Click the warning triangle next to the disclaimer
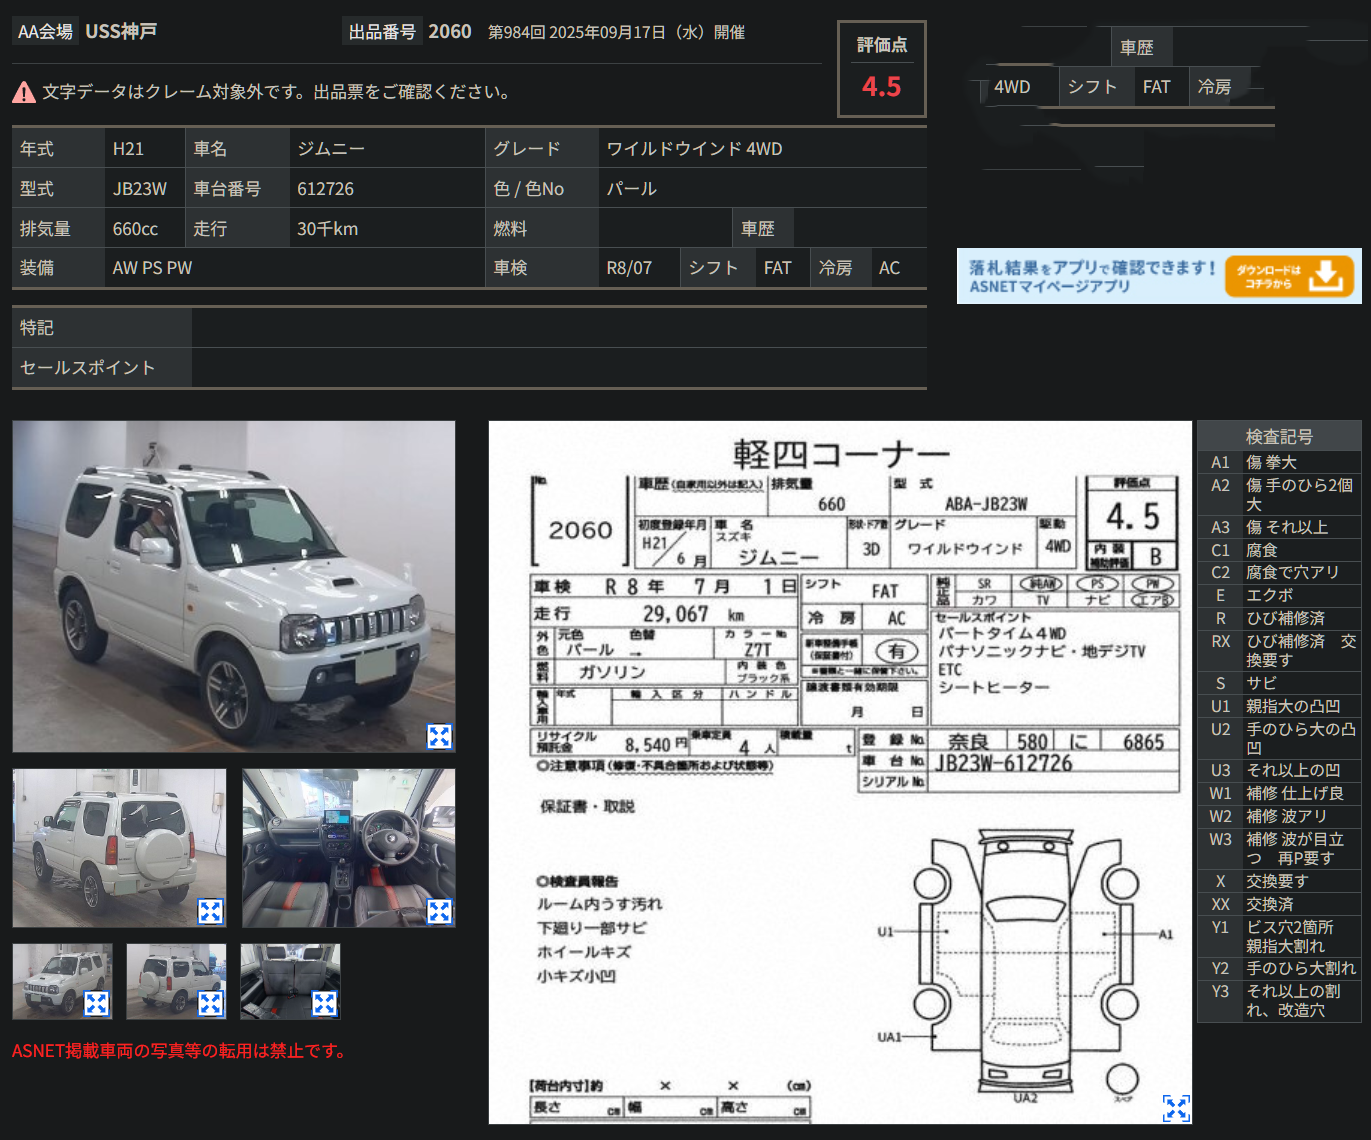 (22, 90)
